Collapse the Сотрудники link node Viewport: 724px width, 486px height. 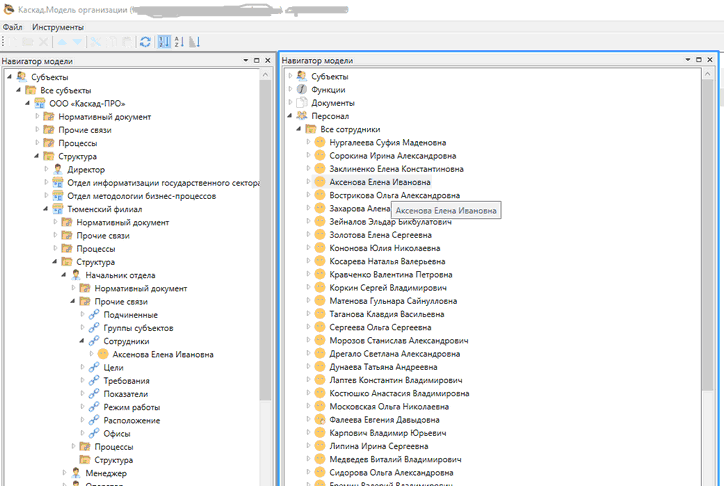coord(82,341)
